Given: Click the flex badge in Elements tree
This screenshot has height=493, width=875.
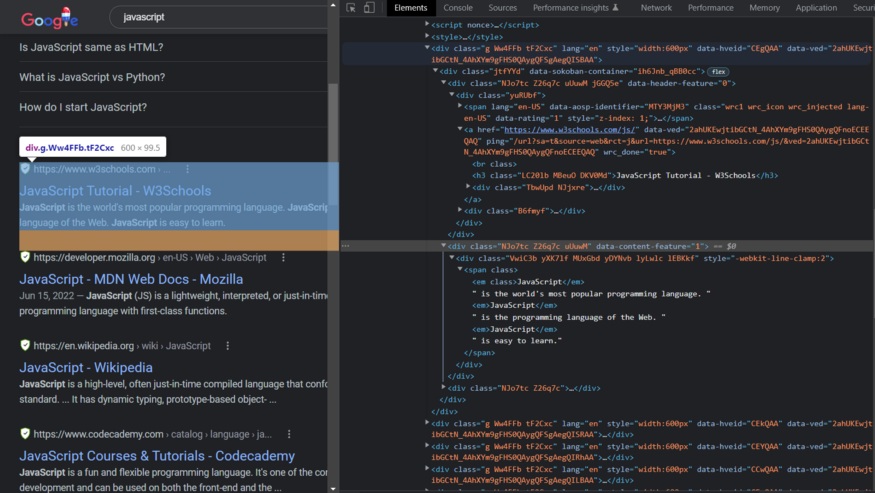Looking at the screenshot, I should [x=718, y=72].
